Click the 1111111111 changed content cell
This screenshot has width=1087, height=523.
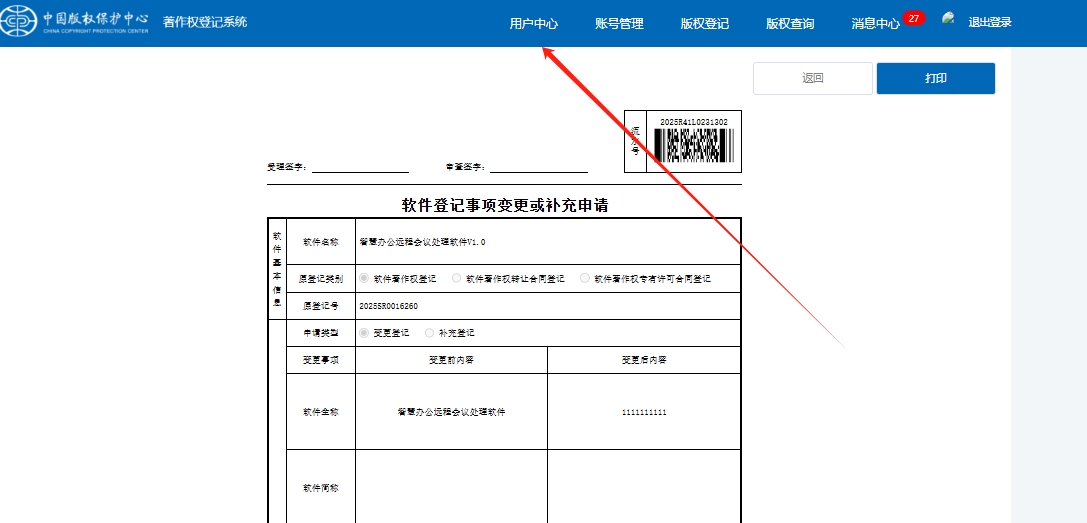(643, 412)
